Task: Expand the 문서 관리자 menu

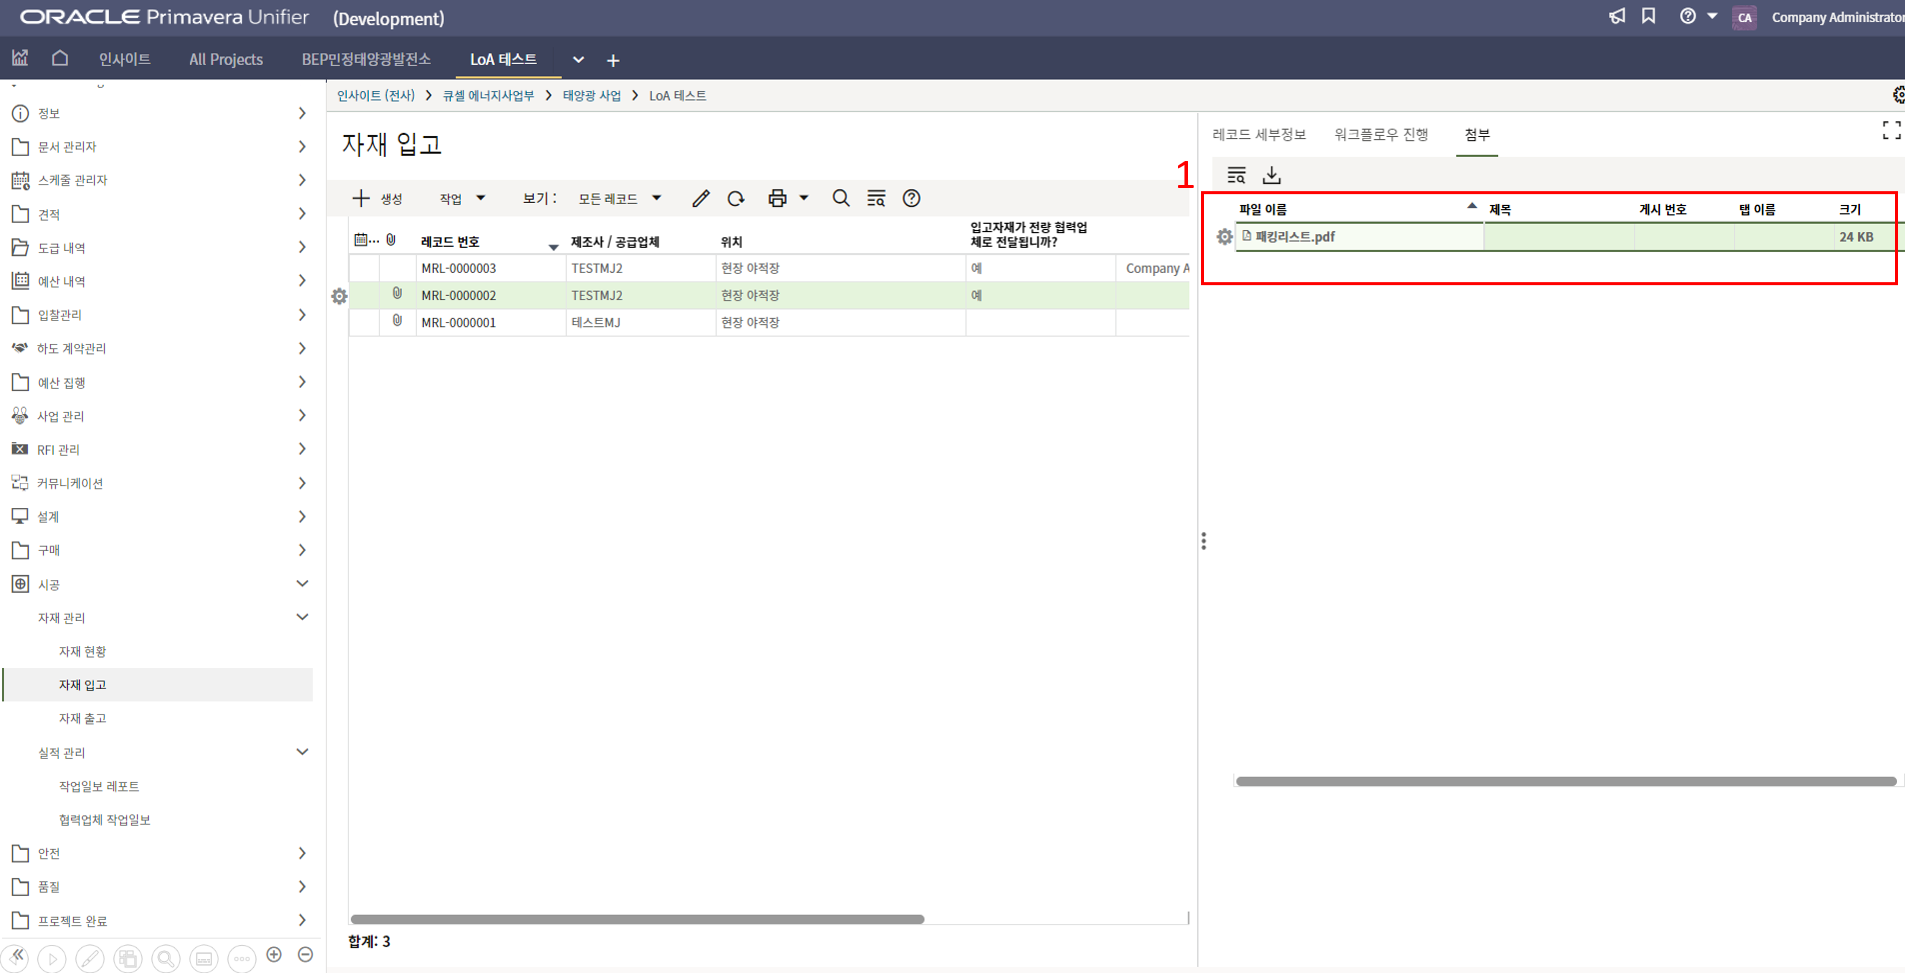Action: (302, 147)
